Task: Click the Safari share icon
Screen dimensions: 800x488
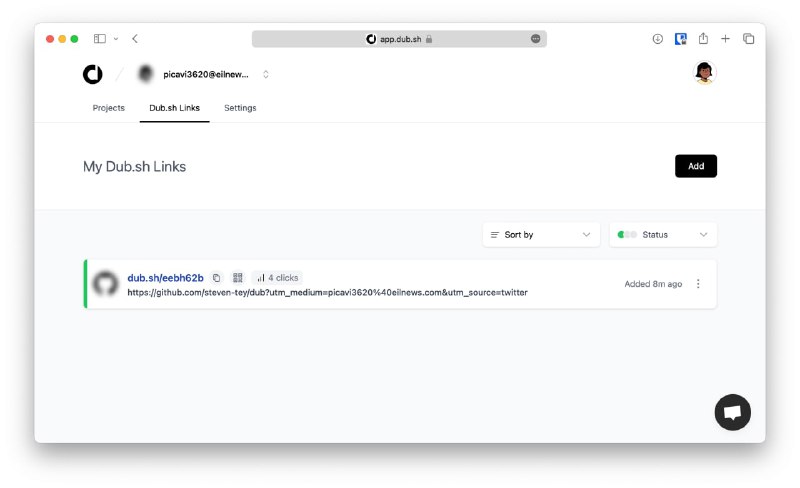Action: tap(703, 39)
